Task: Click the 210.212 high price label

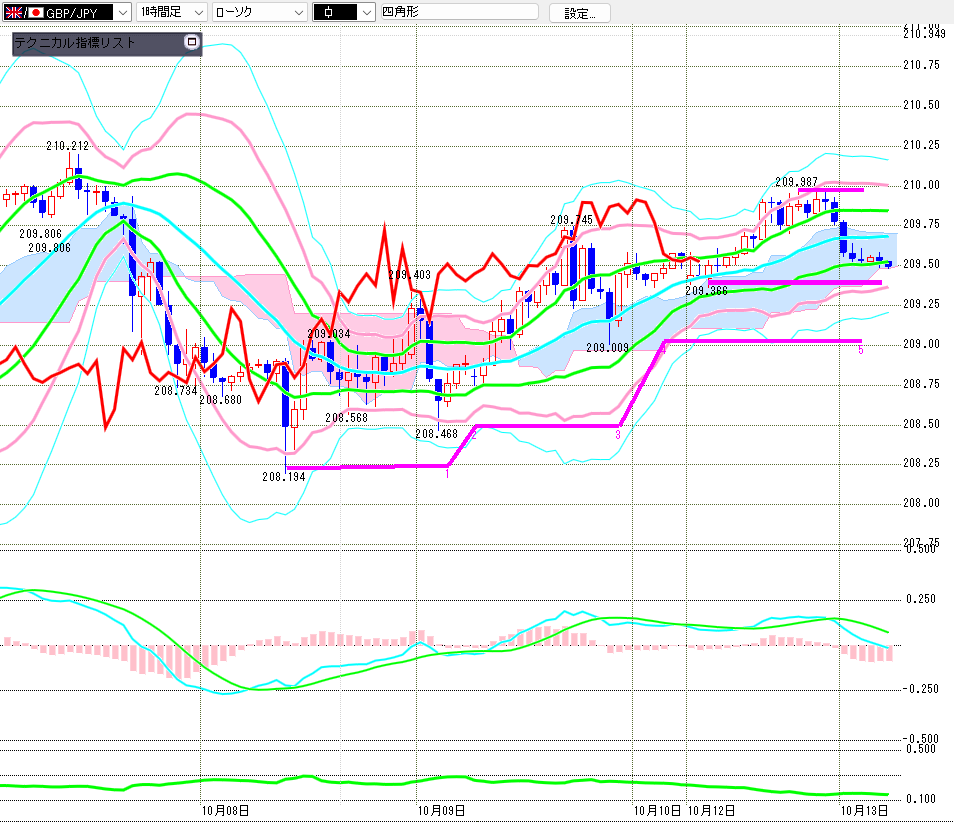Action: 68,146
